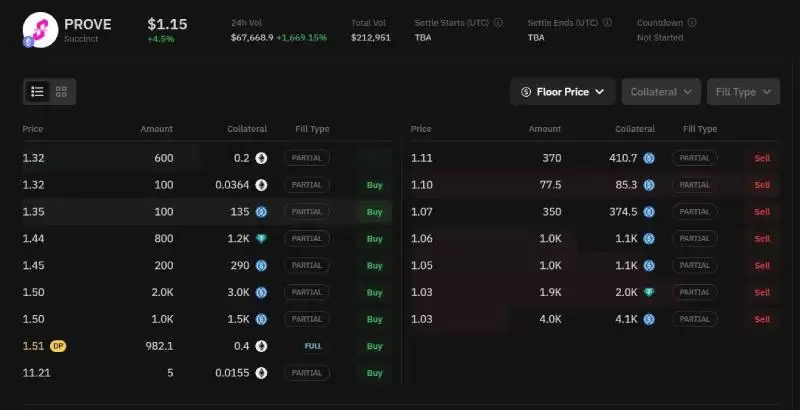Buy the 1.35 price offer
The image size is (800, 410).
click(375, 212)
